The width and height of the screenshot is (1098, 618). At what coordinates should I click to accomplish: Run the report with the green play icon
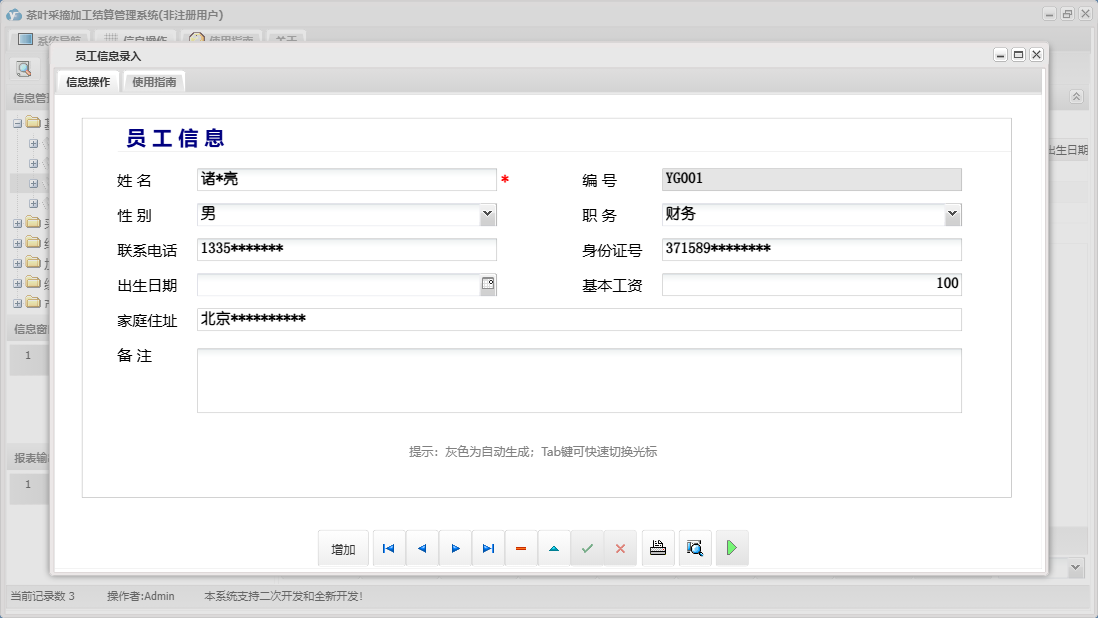click(x=732, y=548)
